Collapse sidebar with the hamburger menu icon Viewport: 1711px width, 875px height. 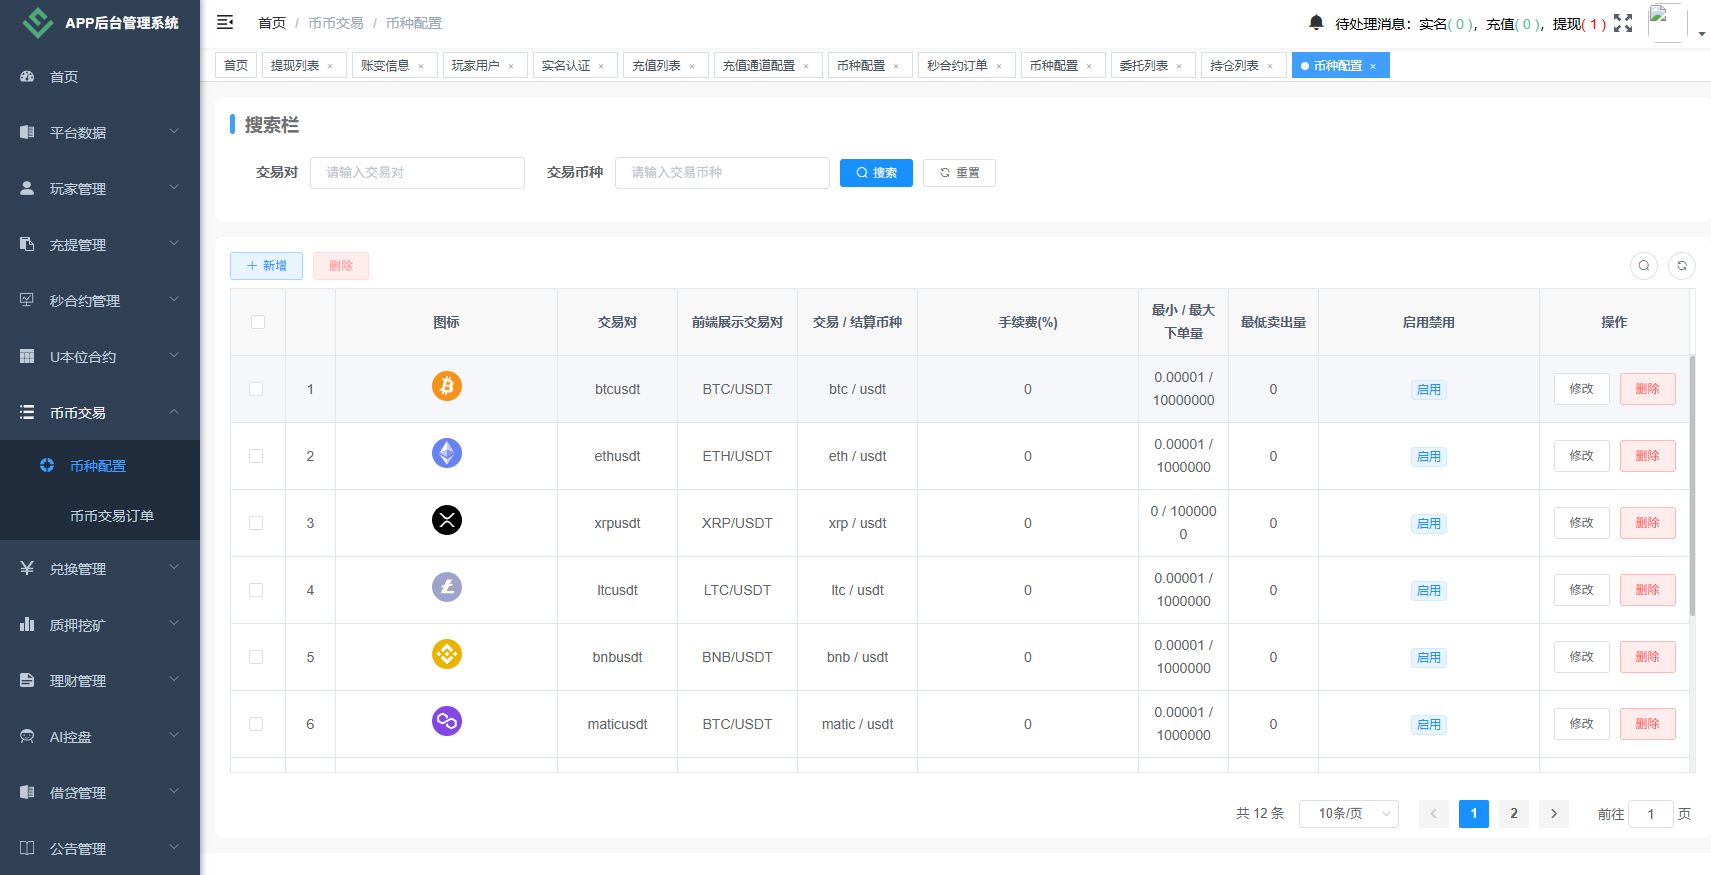[225, 22]
